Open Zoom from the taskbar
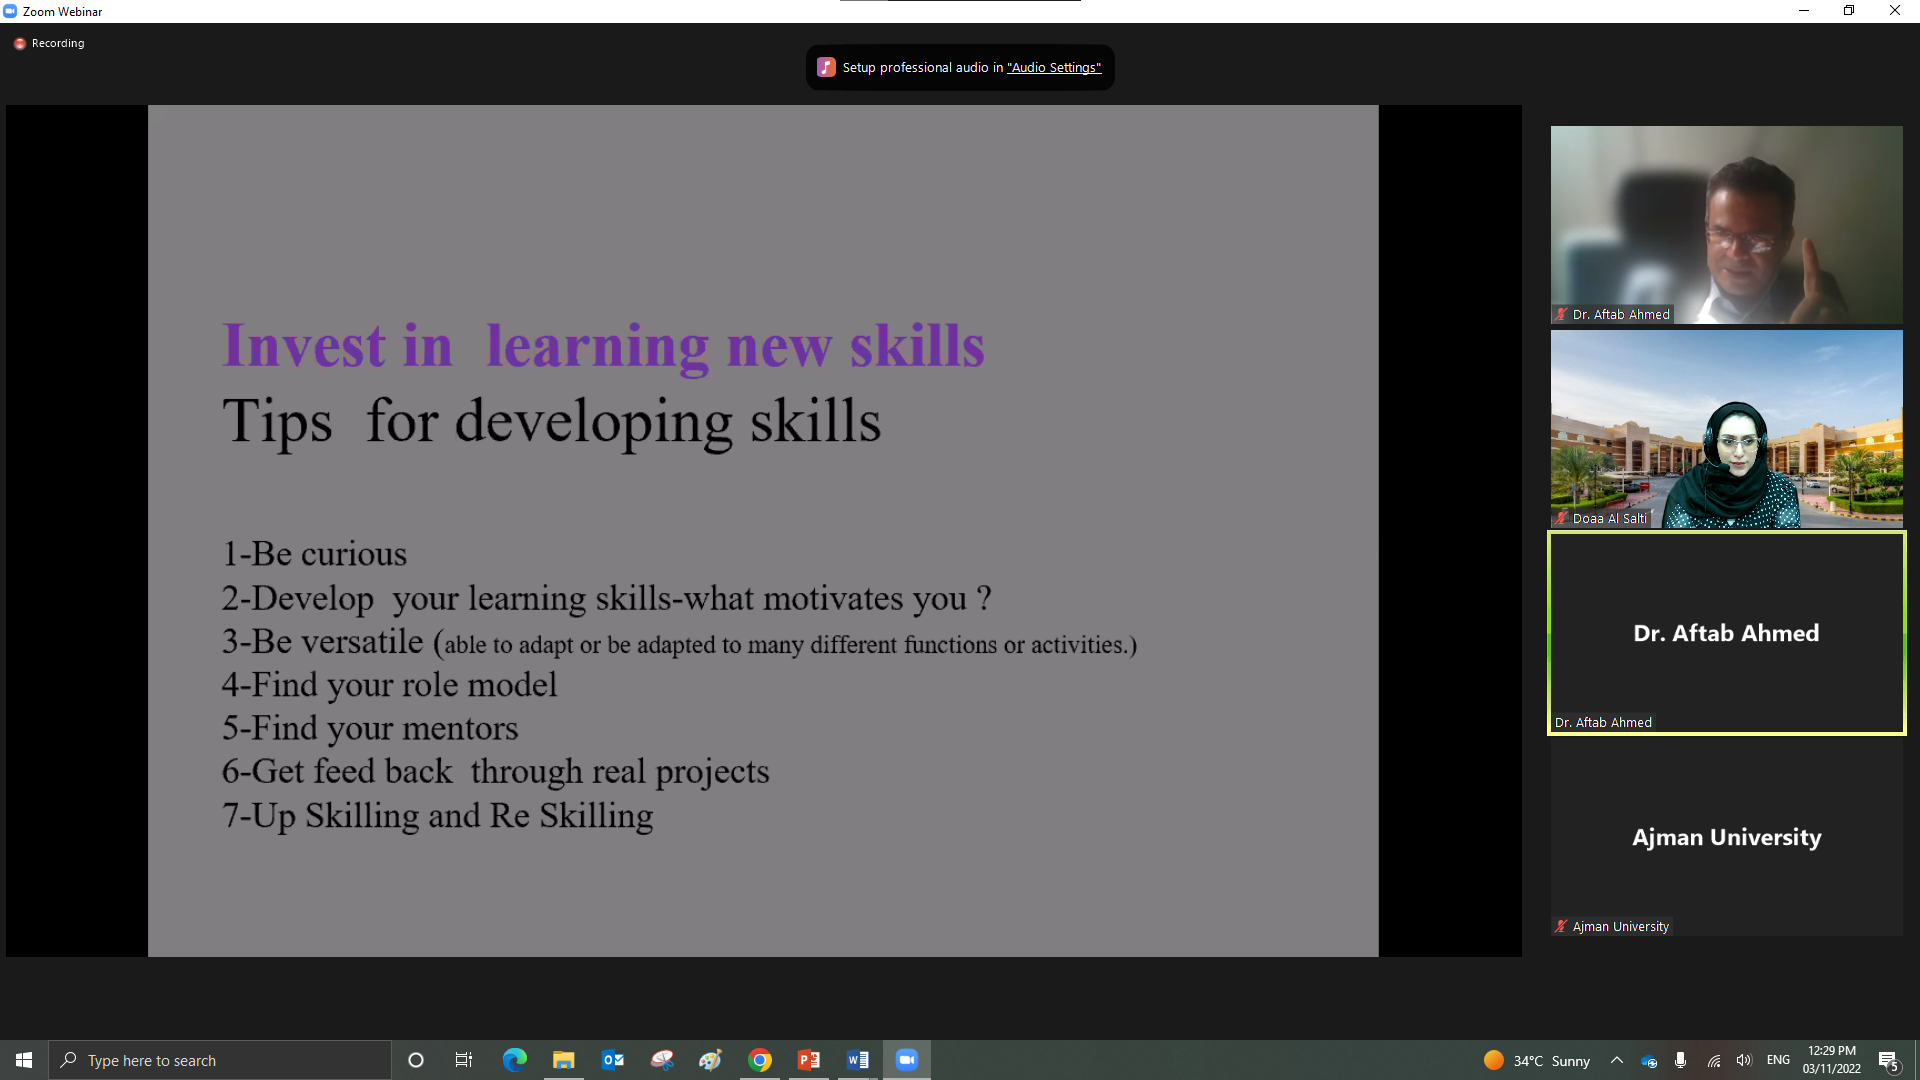The width and height of the screenshot is (1920, 1080). tap(906, 1060)
